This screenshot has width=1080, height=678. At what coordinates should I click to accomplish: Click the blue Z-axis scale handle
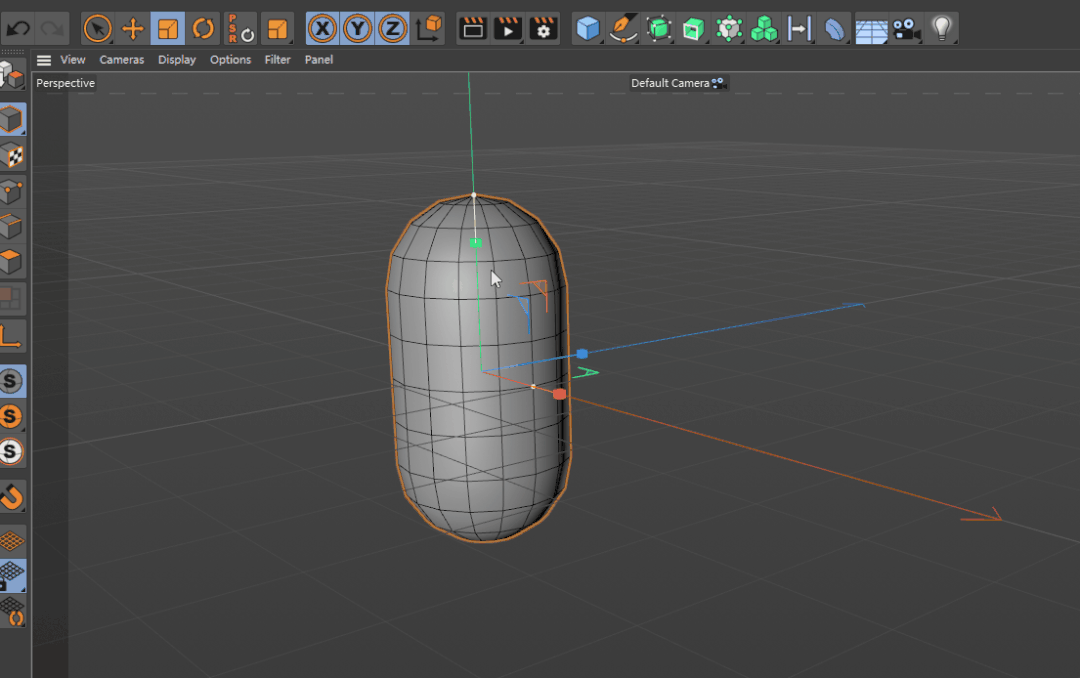point(582,353)
